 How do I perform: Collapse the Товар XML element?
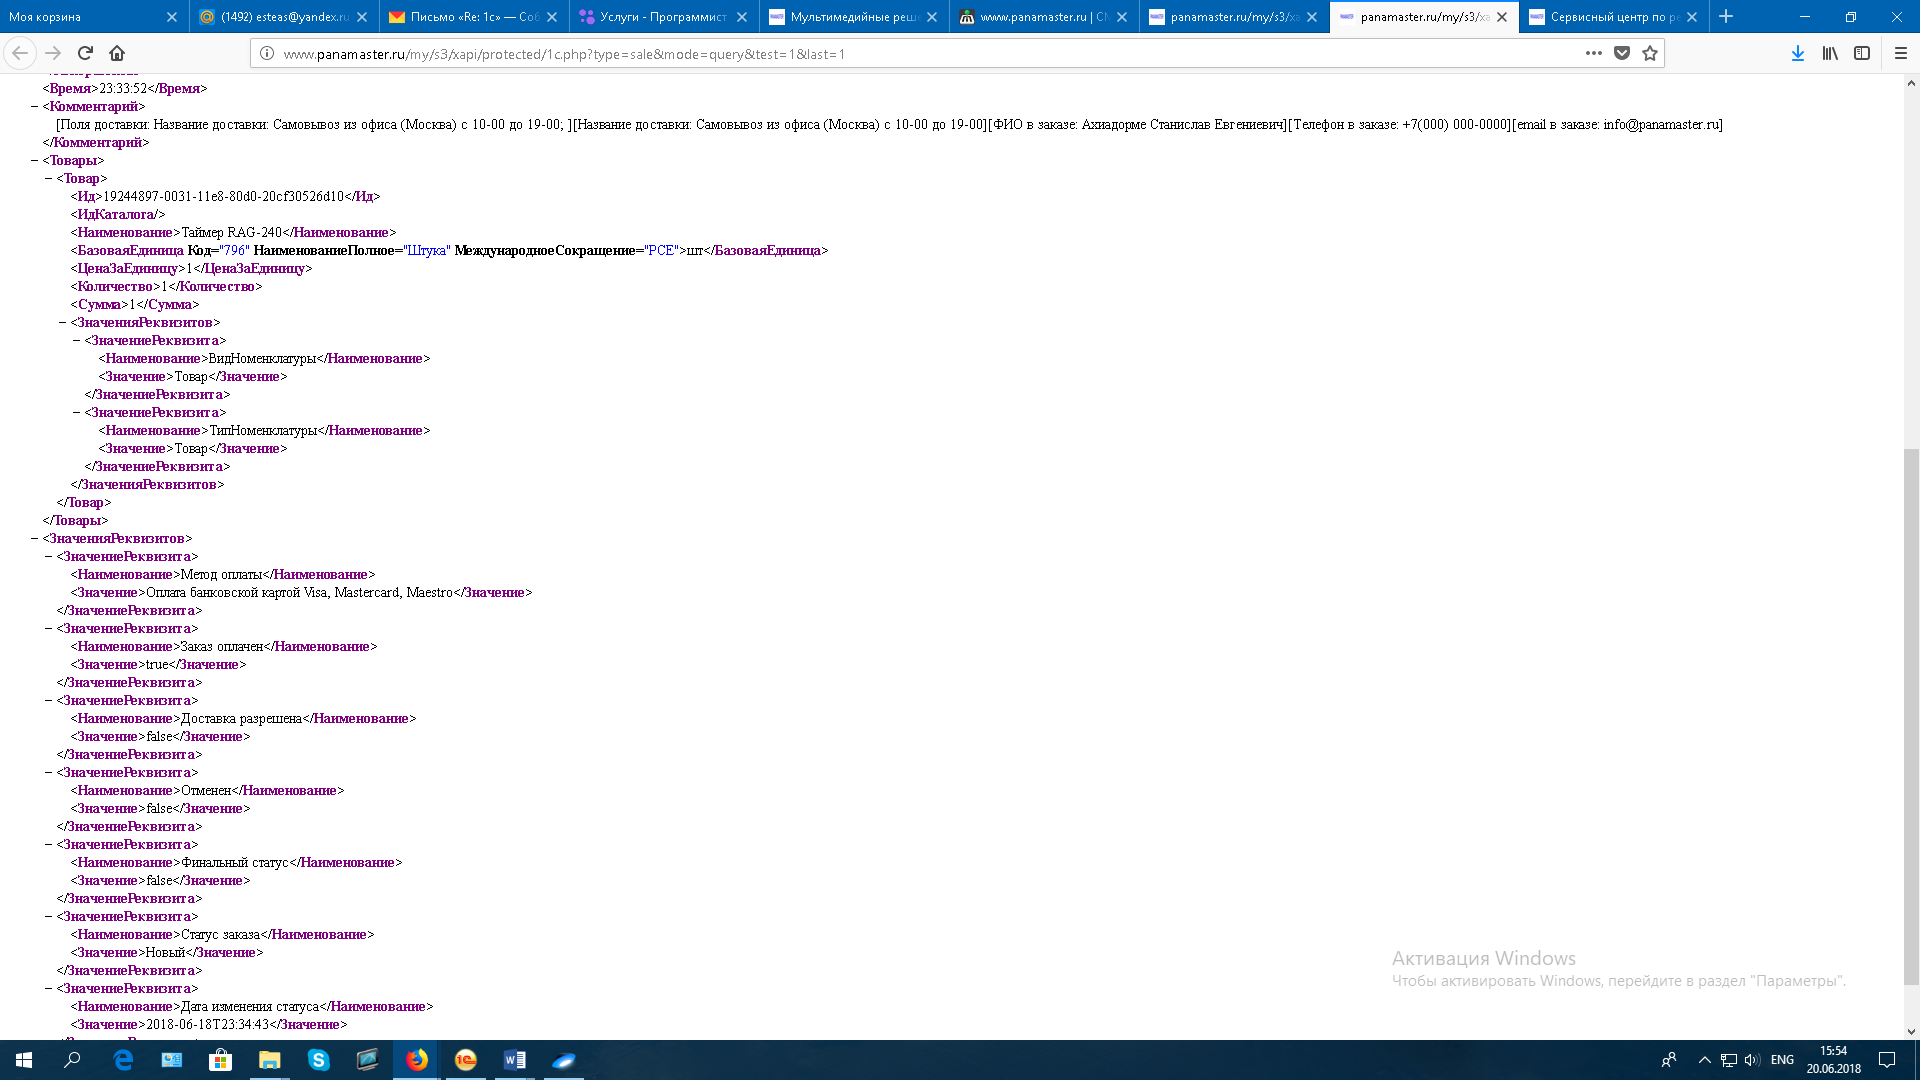[x=49, y=178]
